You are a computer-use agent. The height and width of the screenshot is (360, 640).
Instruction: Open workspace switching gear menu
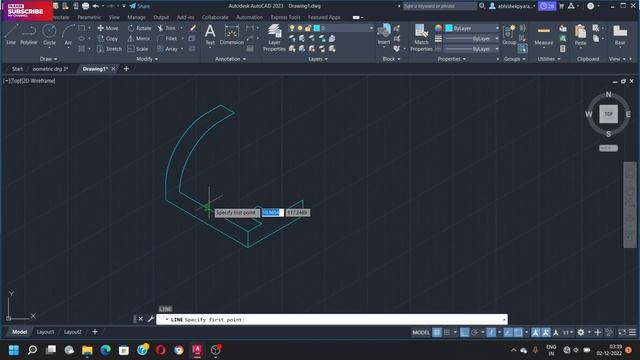[x=581, y=332]
